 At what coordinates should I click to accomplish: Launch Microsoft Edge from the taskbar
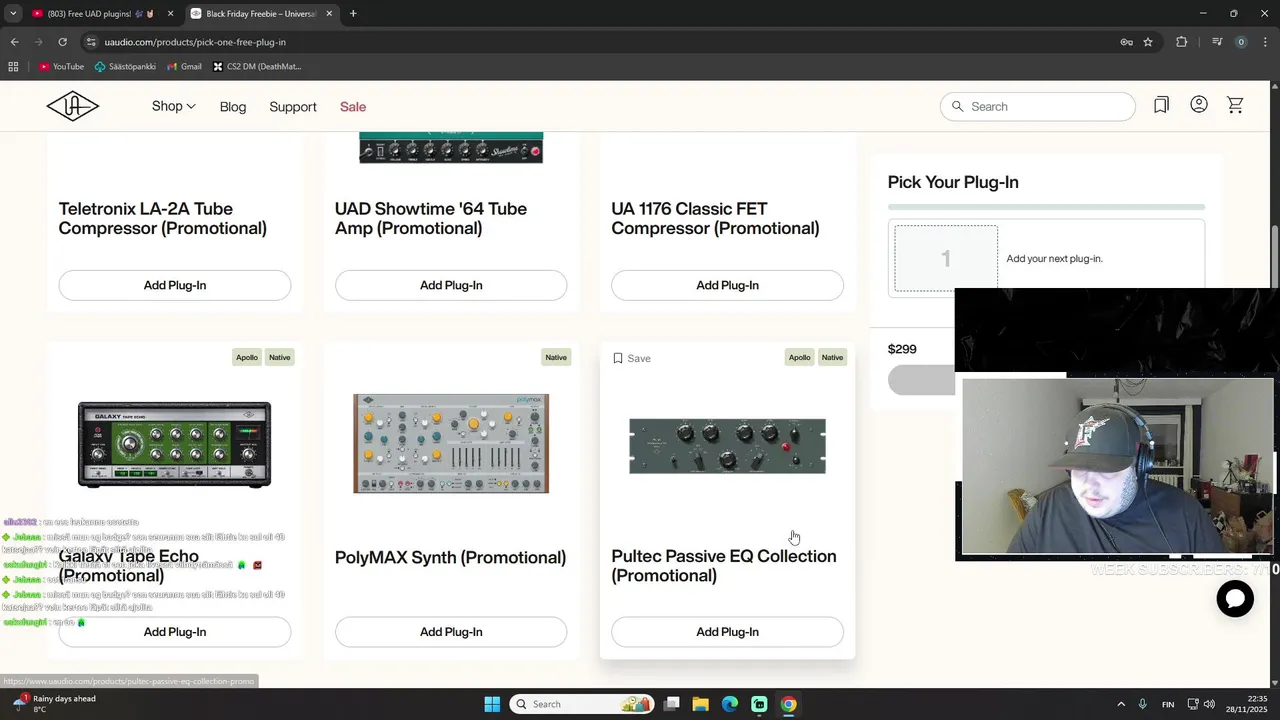click(730, 704)
